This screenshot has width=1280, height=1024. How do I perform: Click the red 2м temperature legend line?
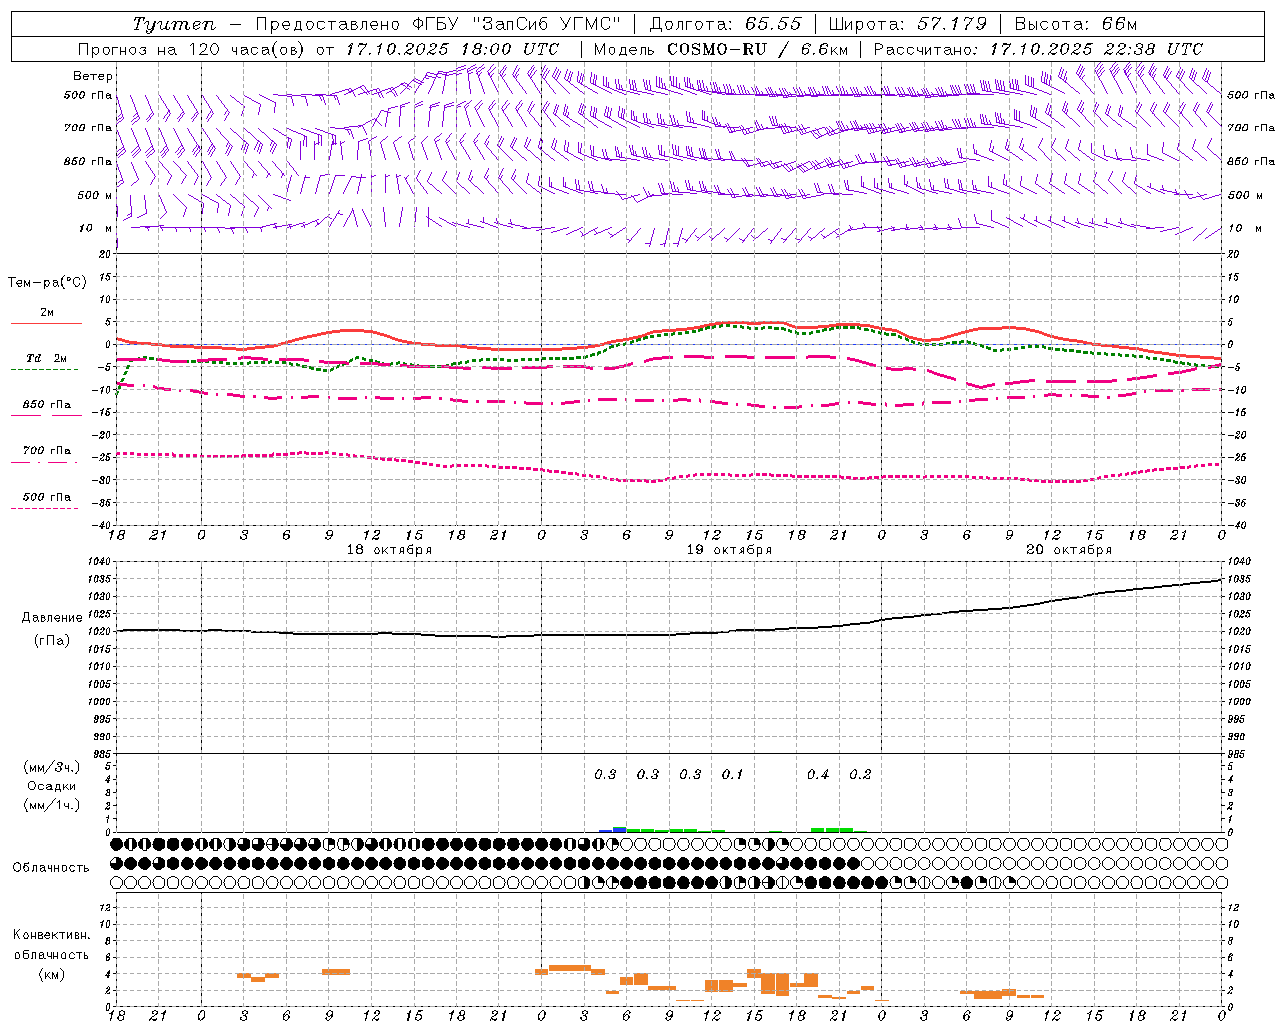pos(46,323)
